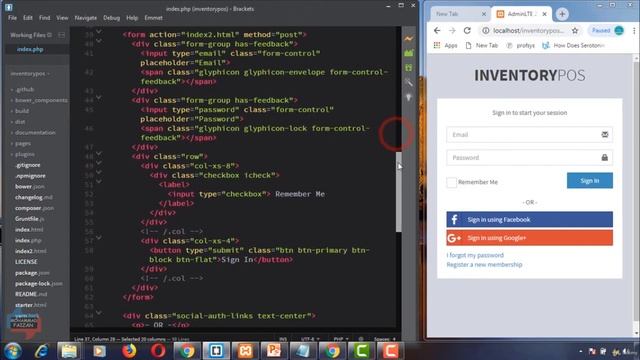Screen dimensions: 640x360
Task: View site information icon in address bar
Action: (485, 31)
